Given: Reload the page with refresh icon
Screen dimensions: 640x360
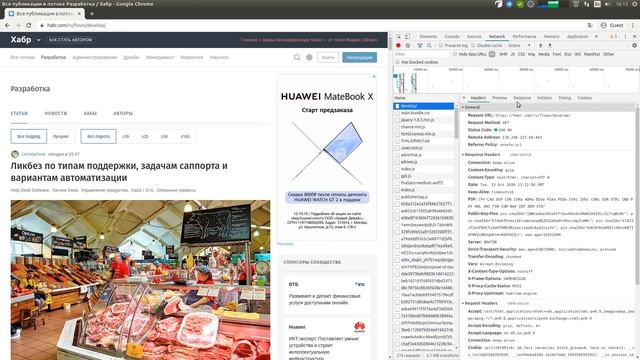Looking at the screenshot, I should coord(29,25).
